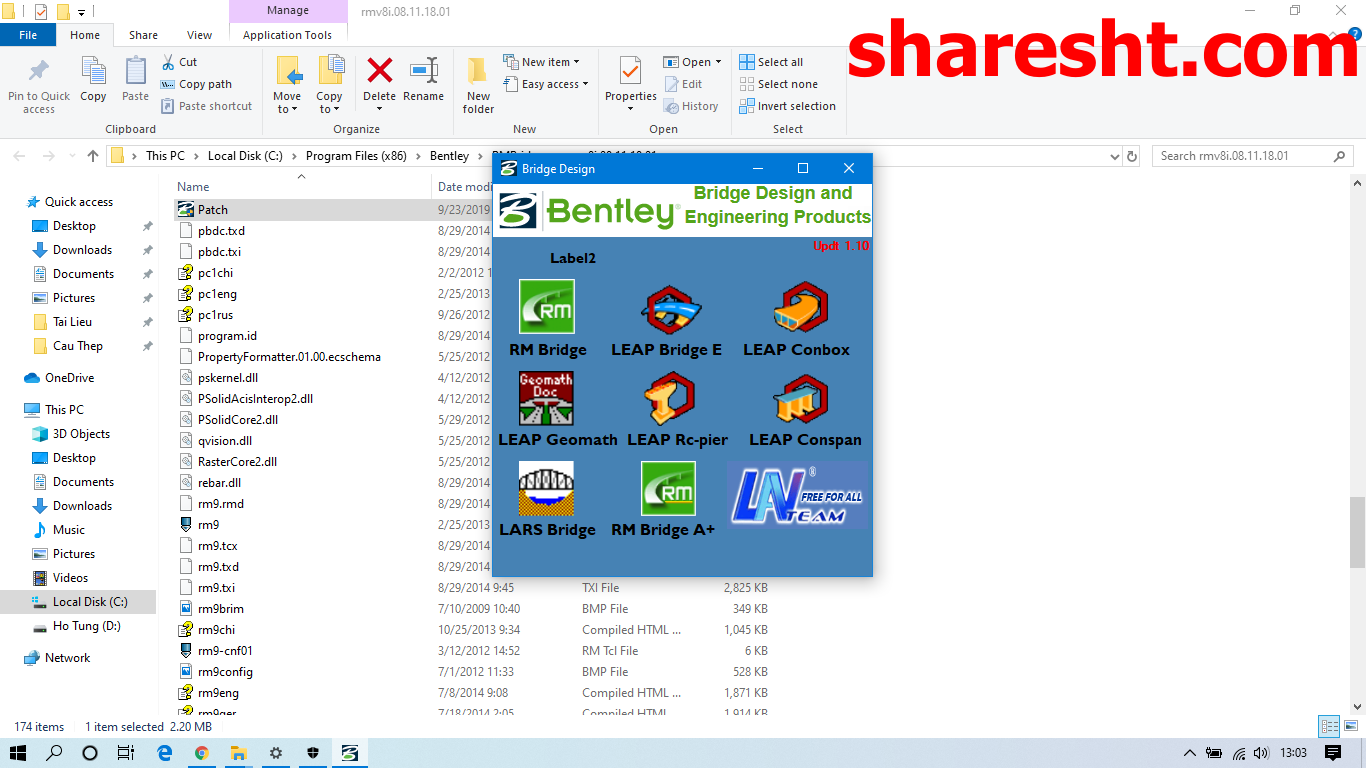
Task: Launch LEAP Rc-pier icon
Action: tap(669, 398)
